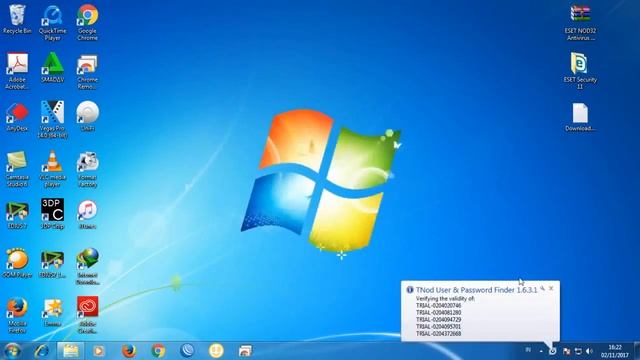Open the Chrome Remote Desktop shortcut

tap(87, 72)
